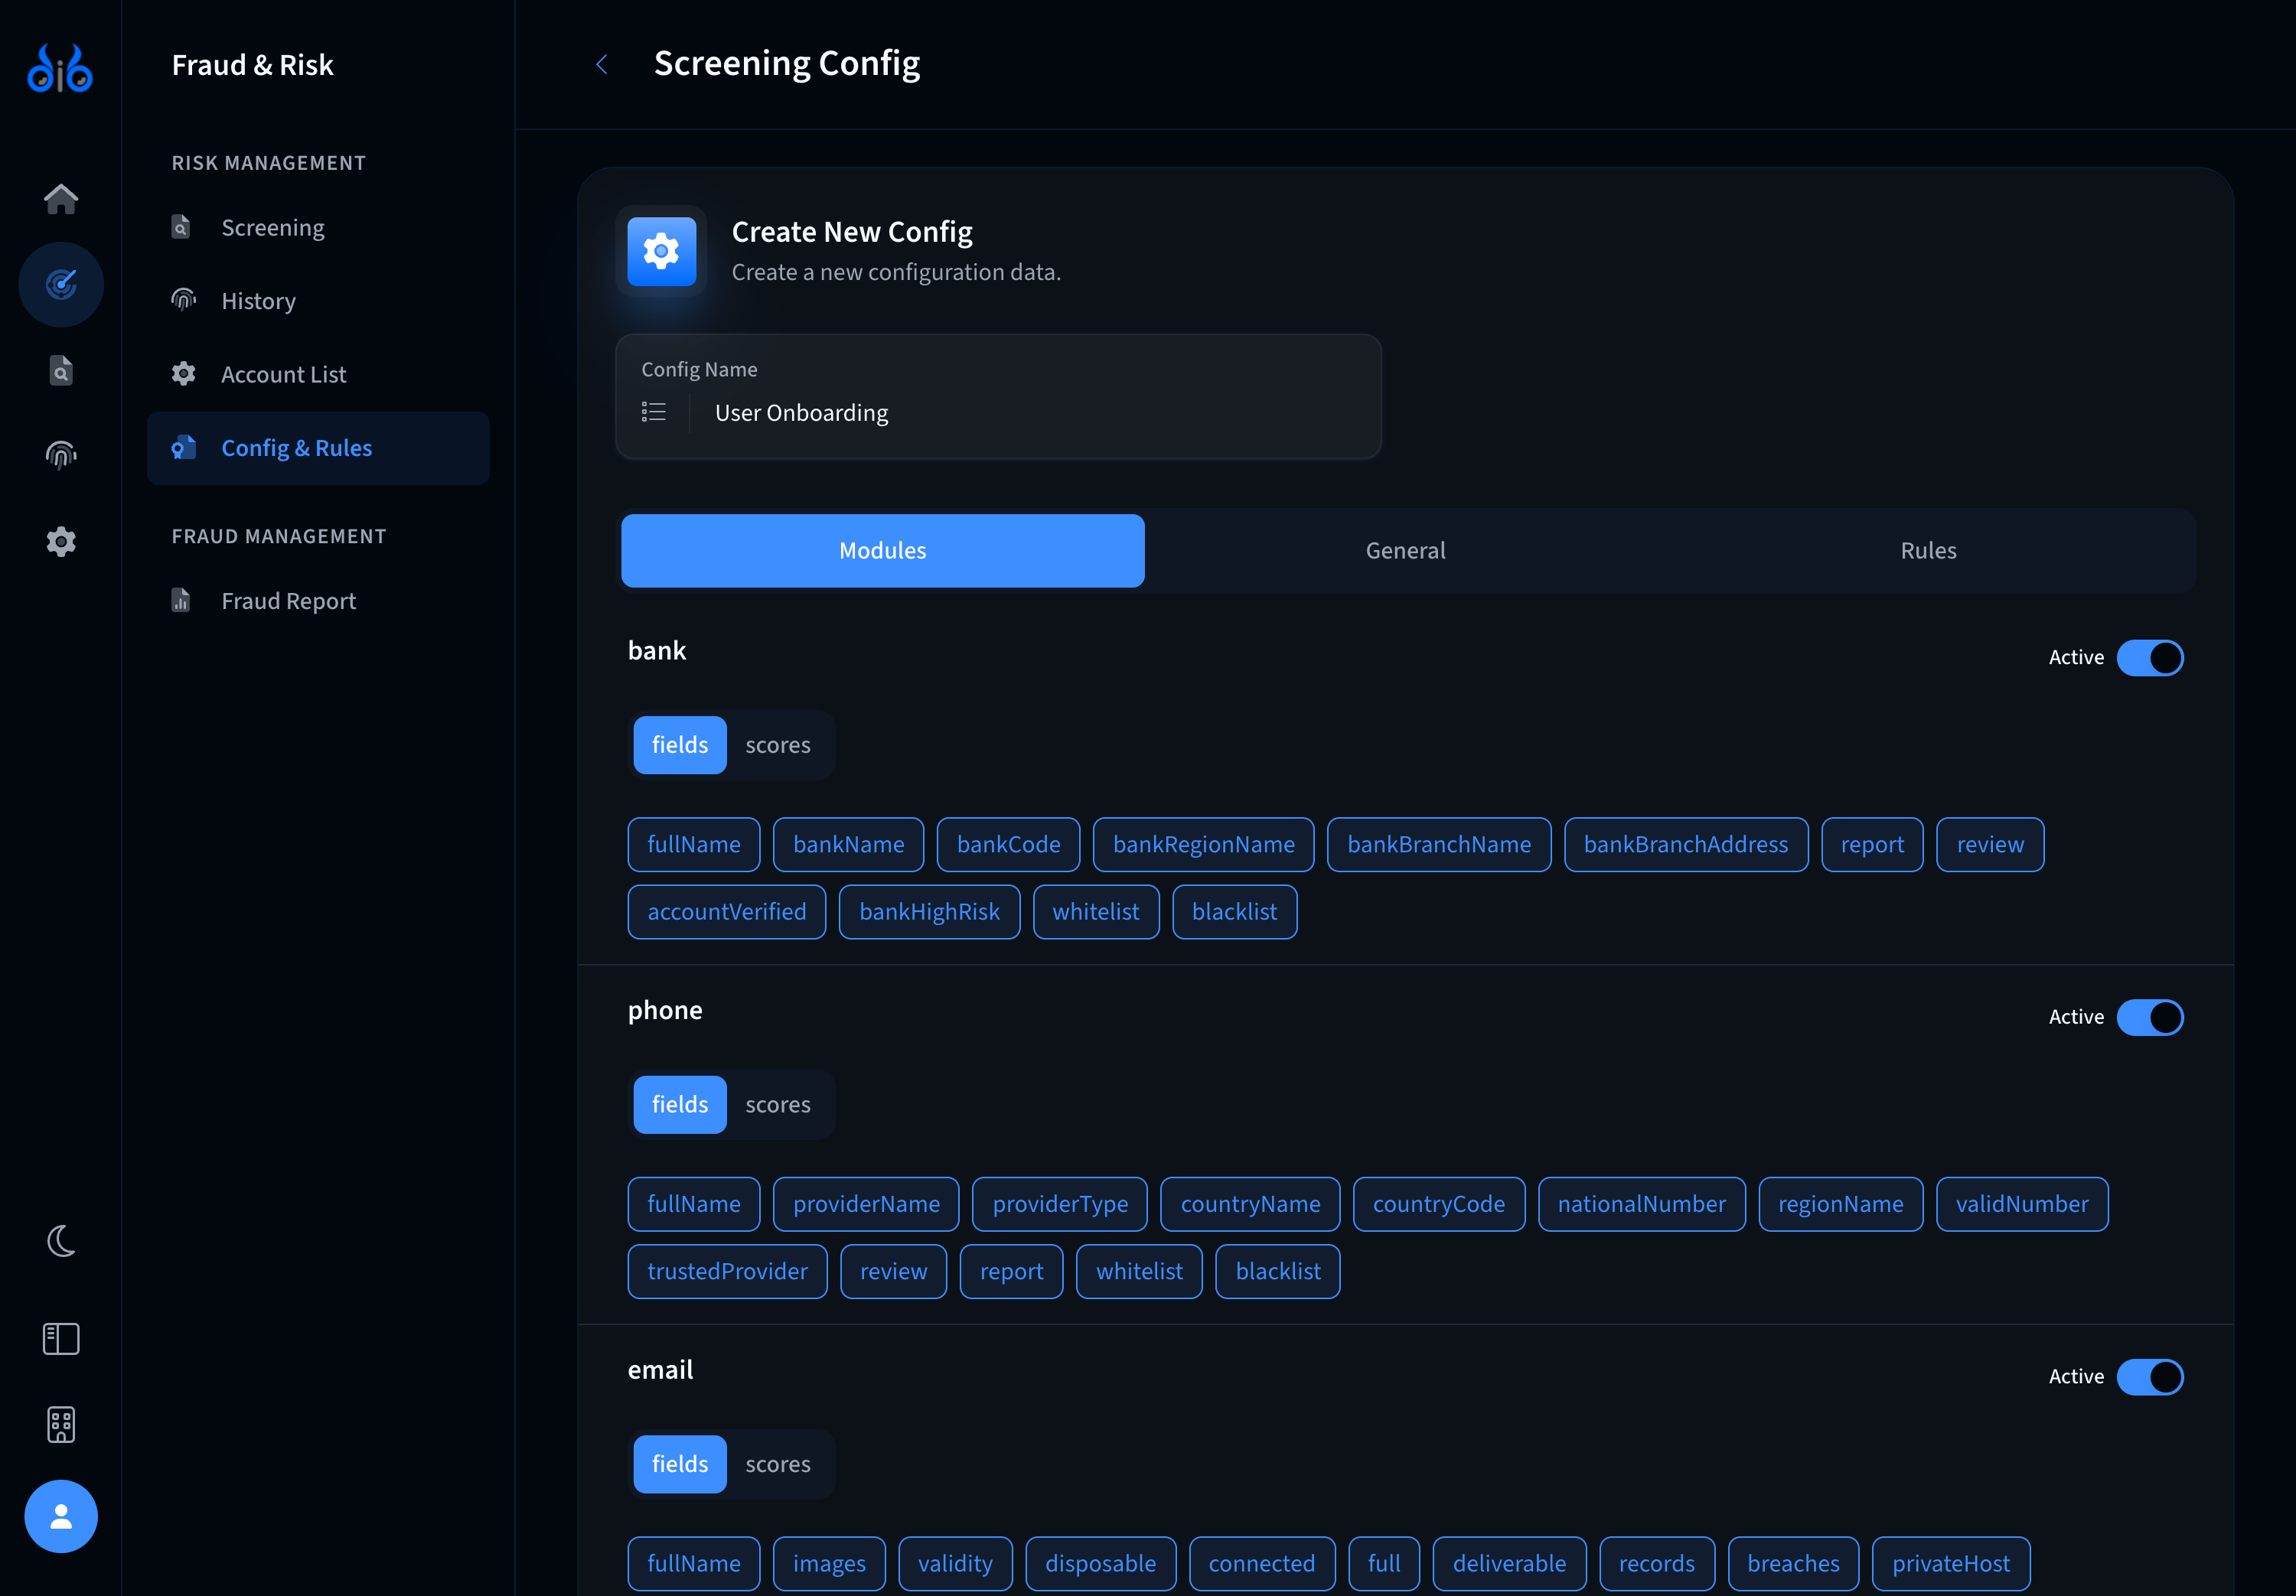2296x1596 pixels.
Task: Toggle the providerType chip in phone
Action: 1060,1203
